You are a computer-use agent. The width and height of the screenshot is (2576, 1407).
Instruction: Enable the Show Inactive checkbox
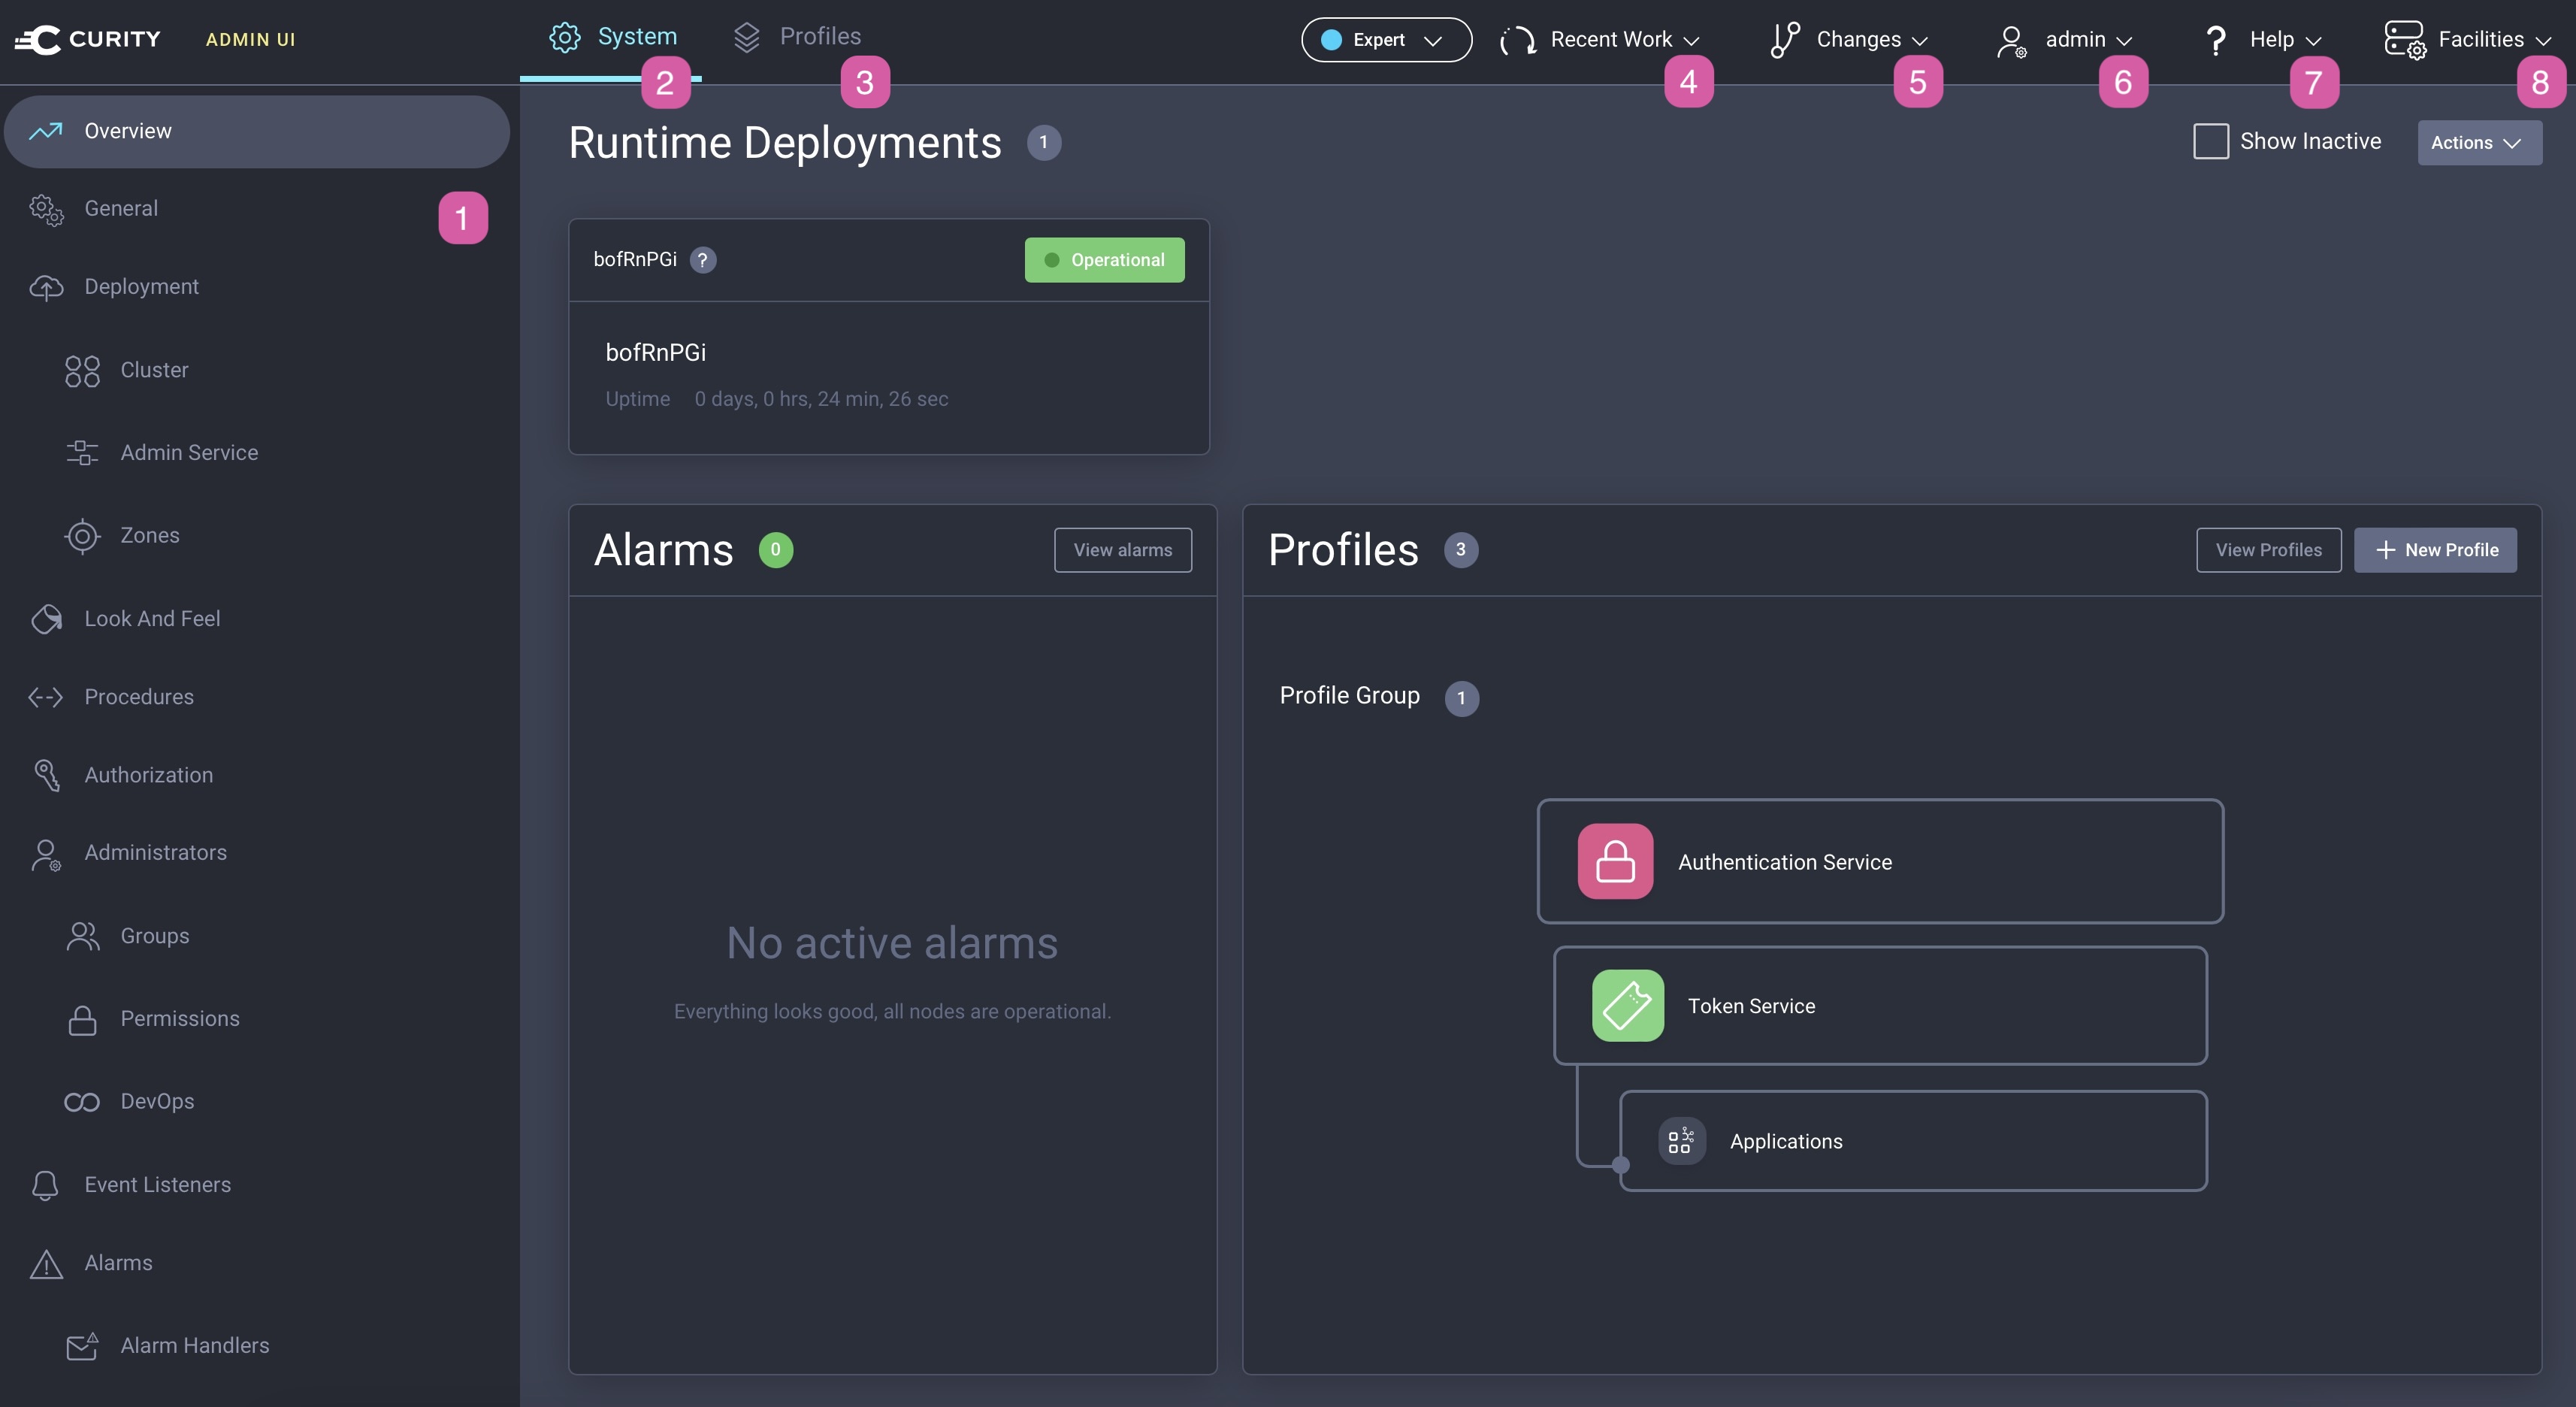click(2211, 141)
